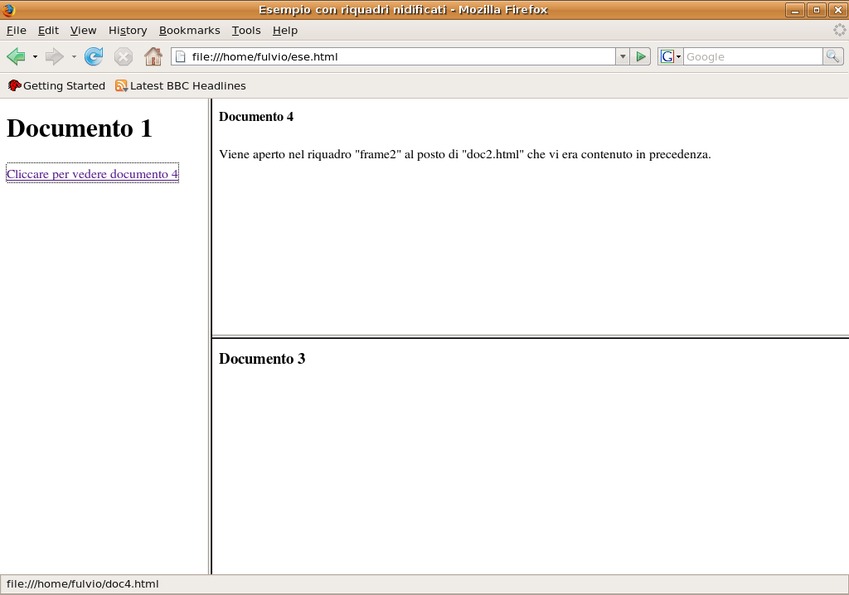Maximize the Firefox window

click(x=817, y=10)
